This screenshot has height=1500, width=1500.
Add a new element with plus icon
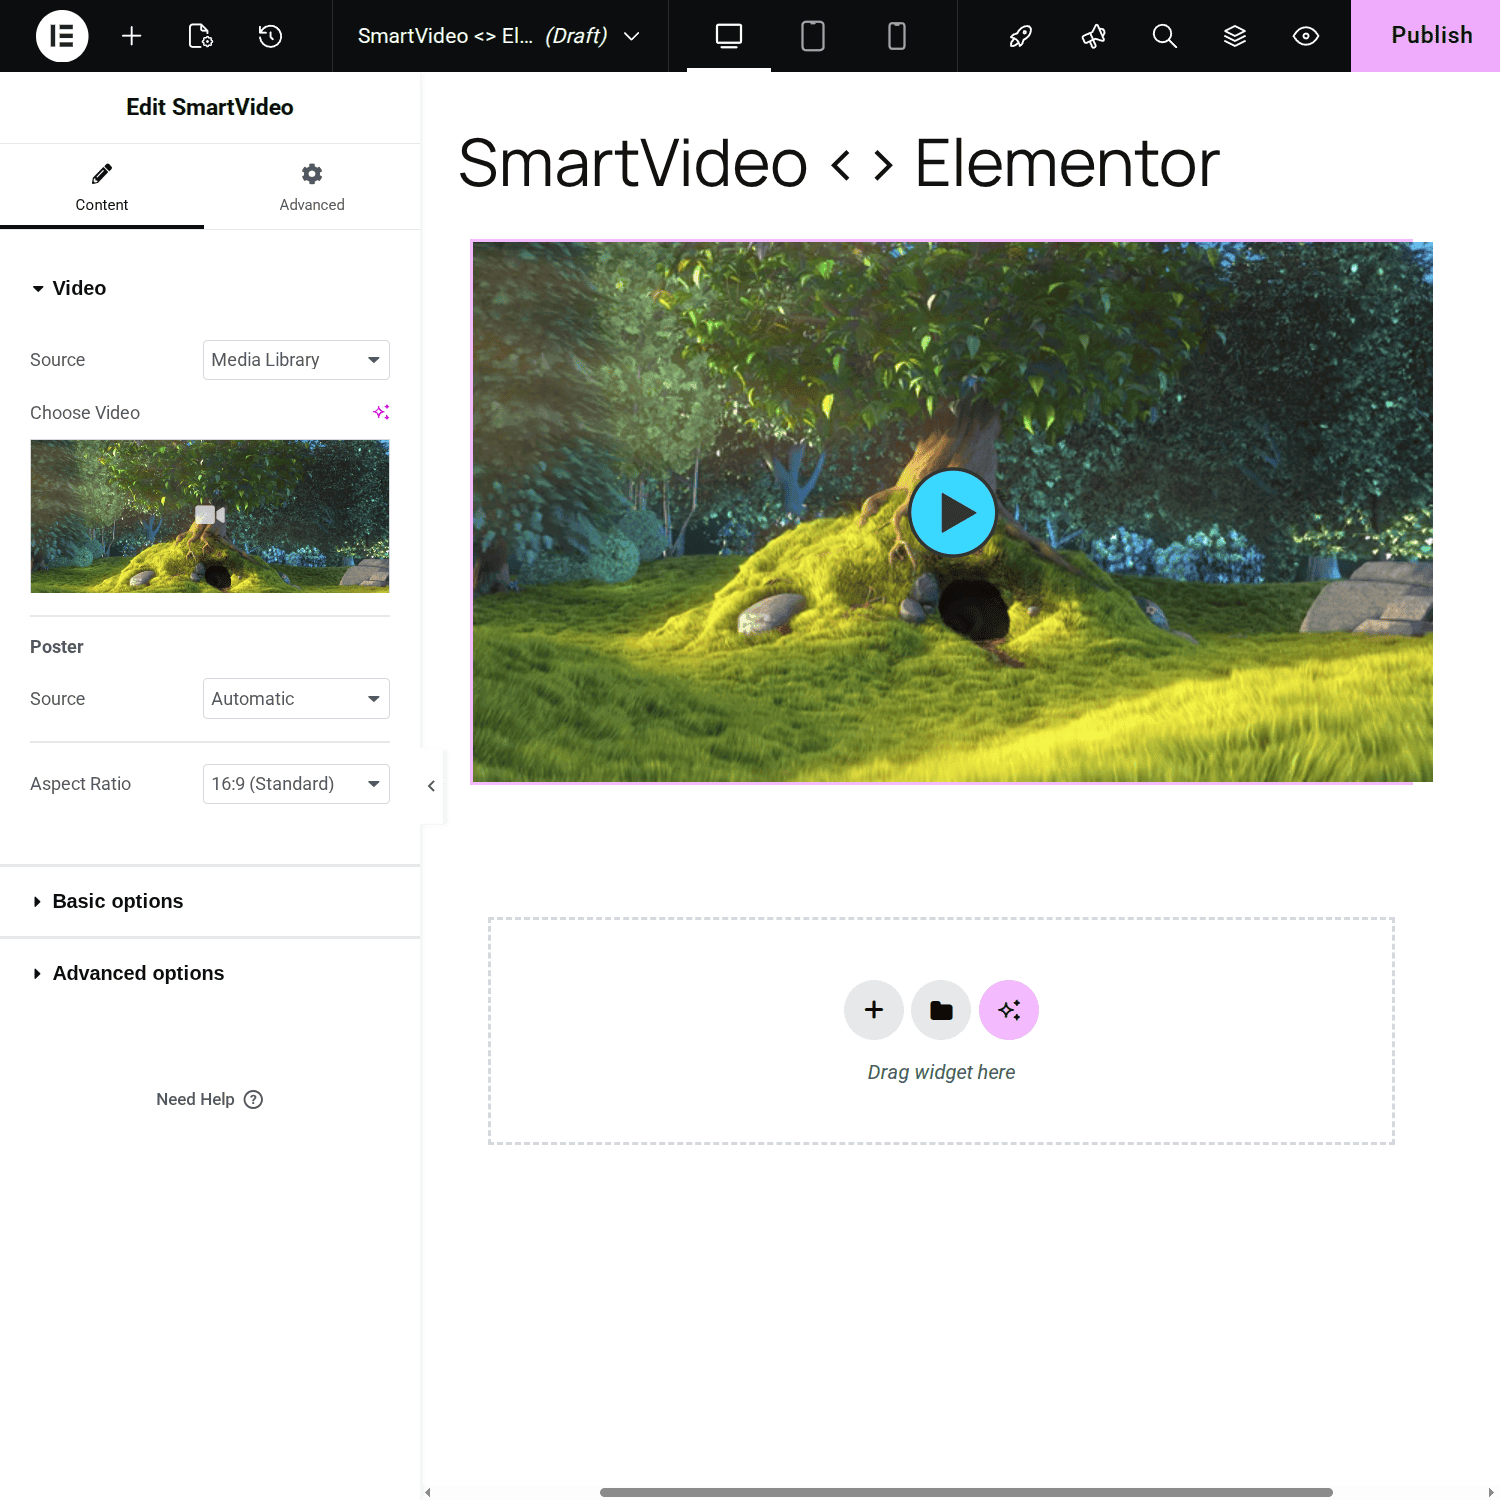(131, 36)
